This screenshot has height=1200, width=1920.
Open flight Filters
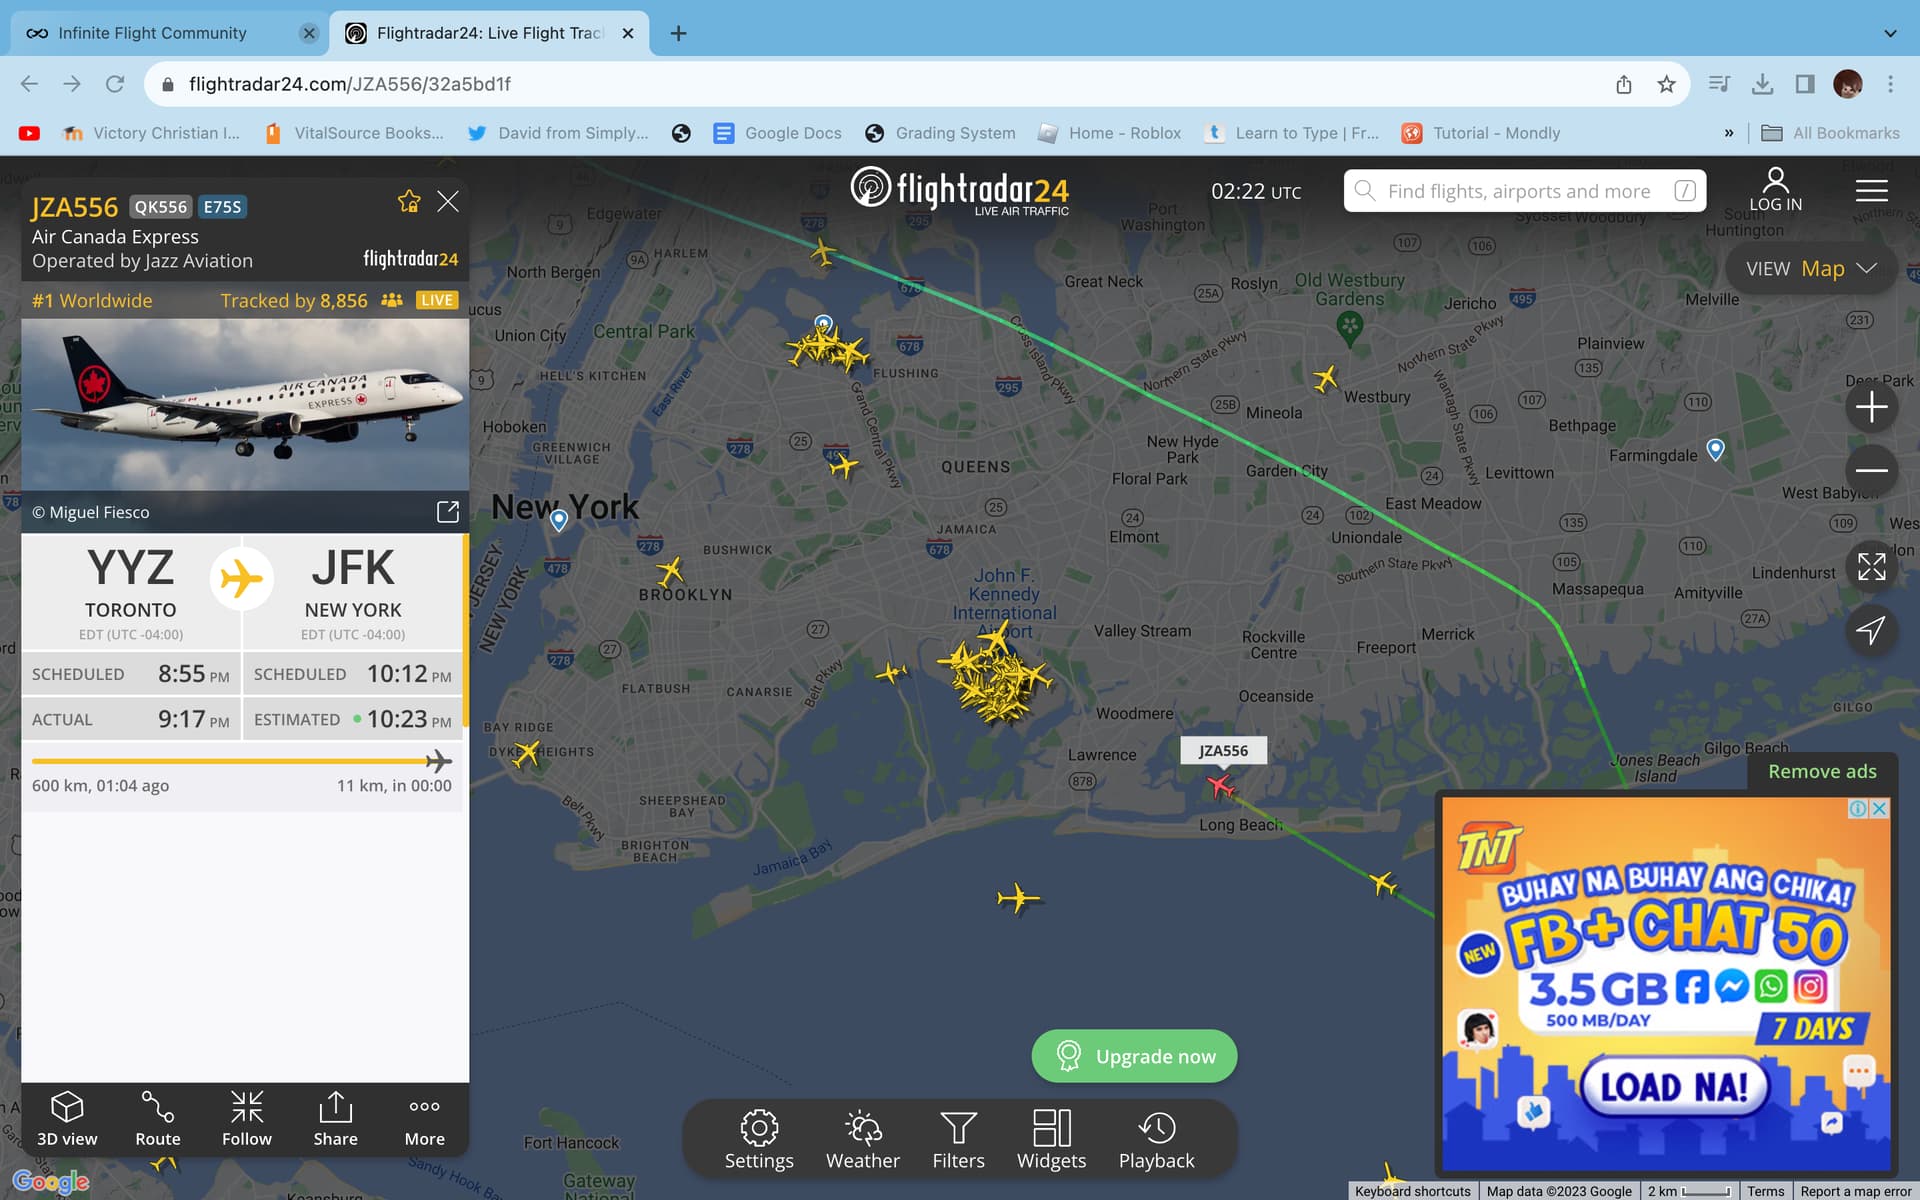click(958, 1139)
